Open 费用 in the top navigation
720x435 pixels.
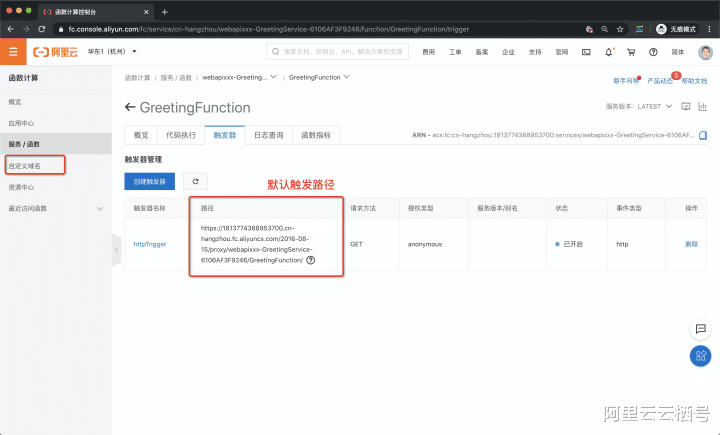coord(428,52)
